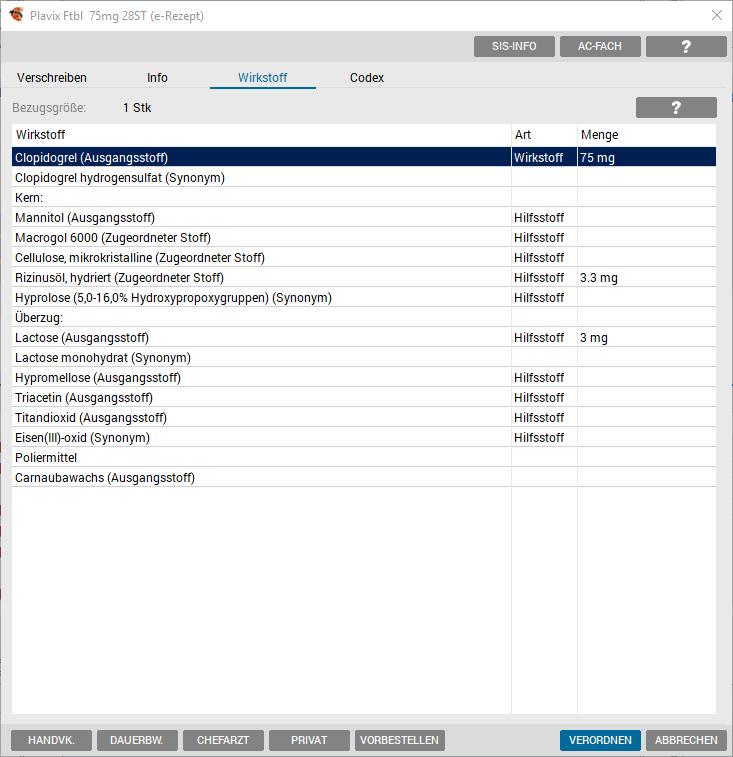This screenshot has width=733, height=757.
Task: Click the Wirkstoff Art cell for Clopidogrel
Action: (544, 157)
